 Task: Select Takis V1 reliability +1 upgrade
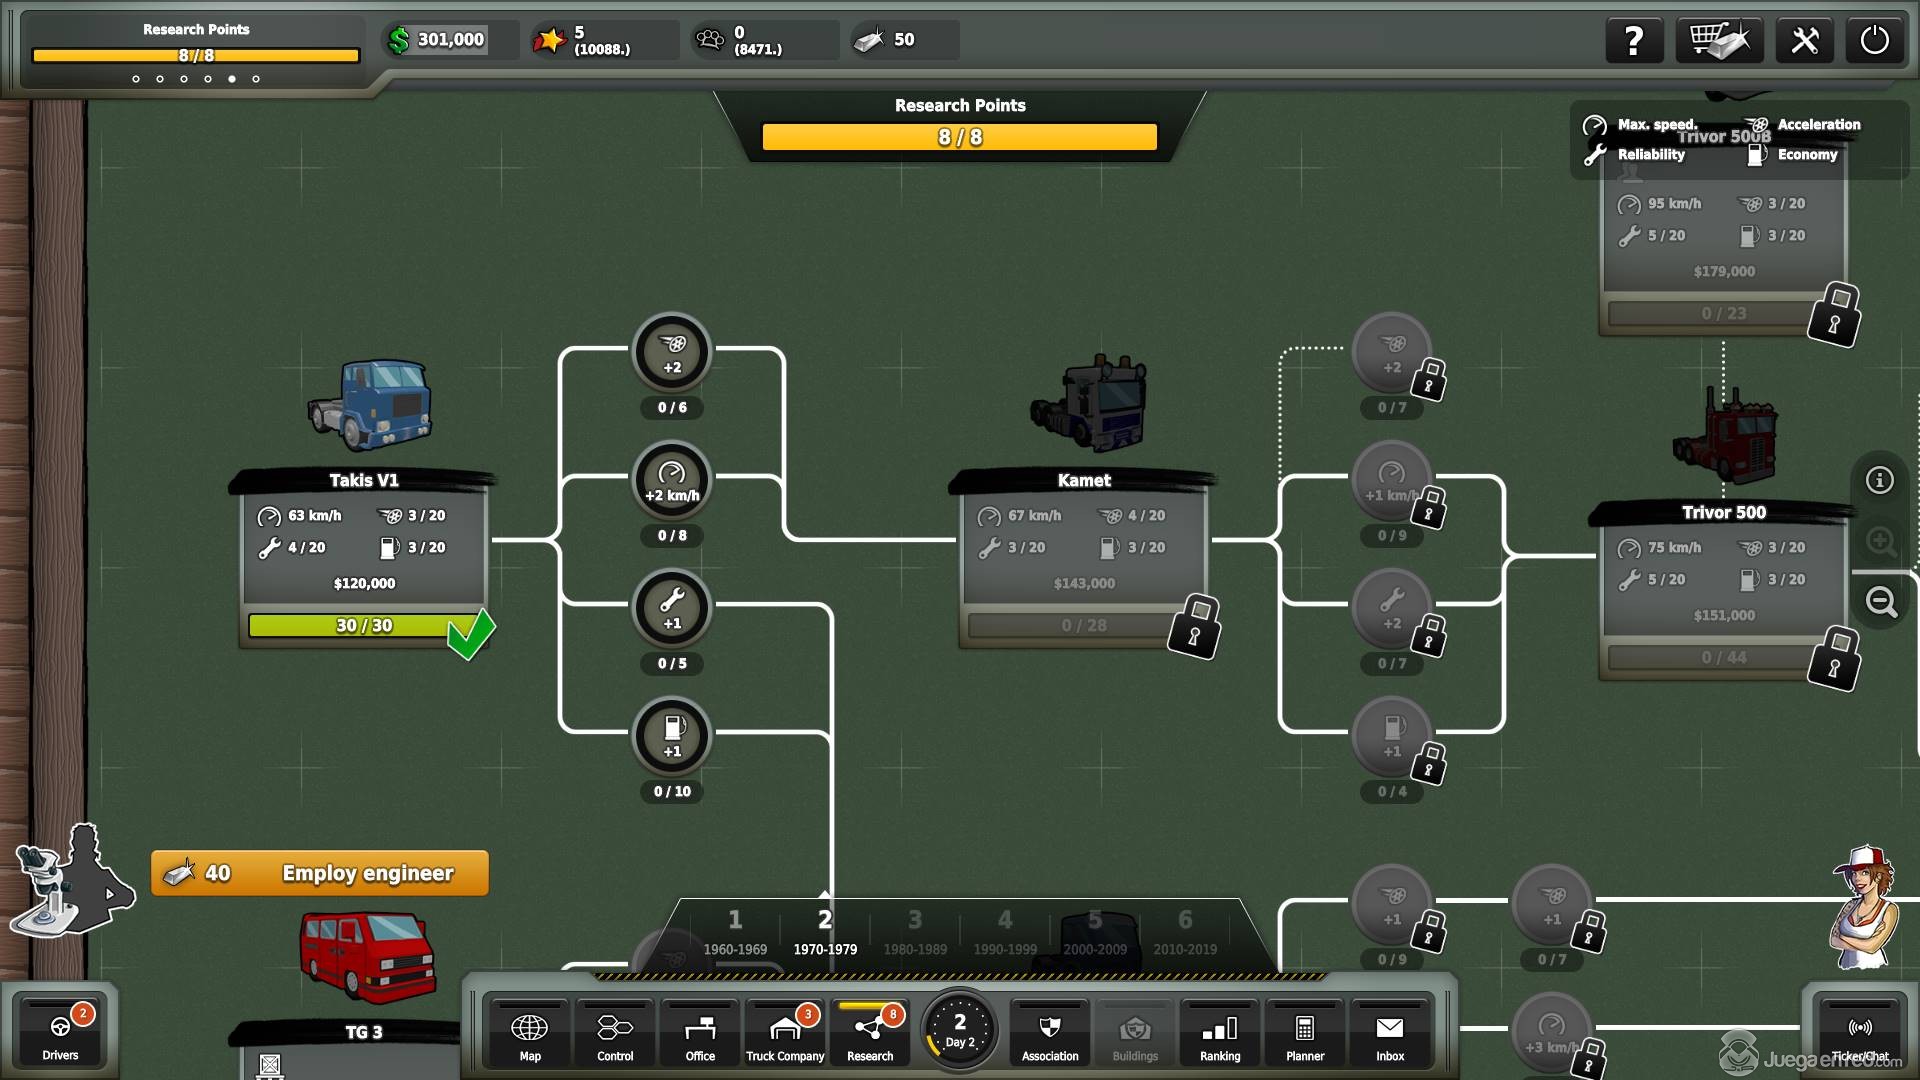[672, 608]
